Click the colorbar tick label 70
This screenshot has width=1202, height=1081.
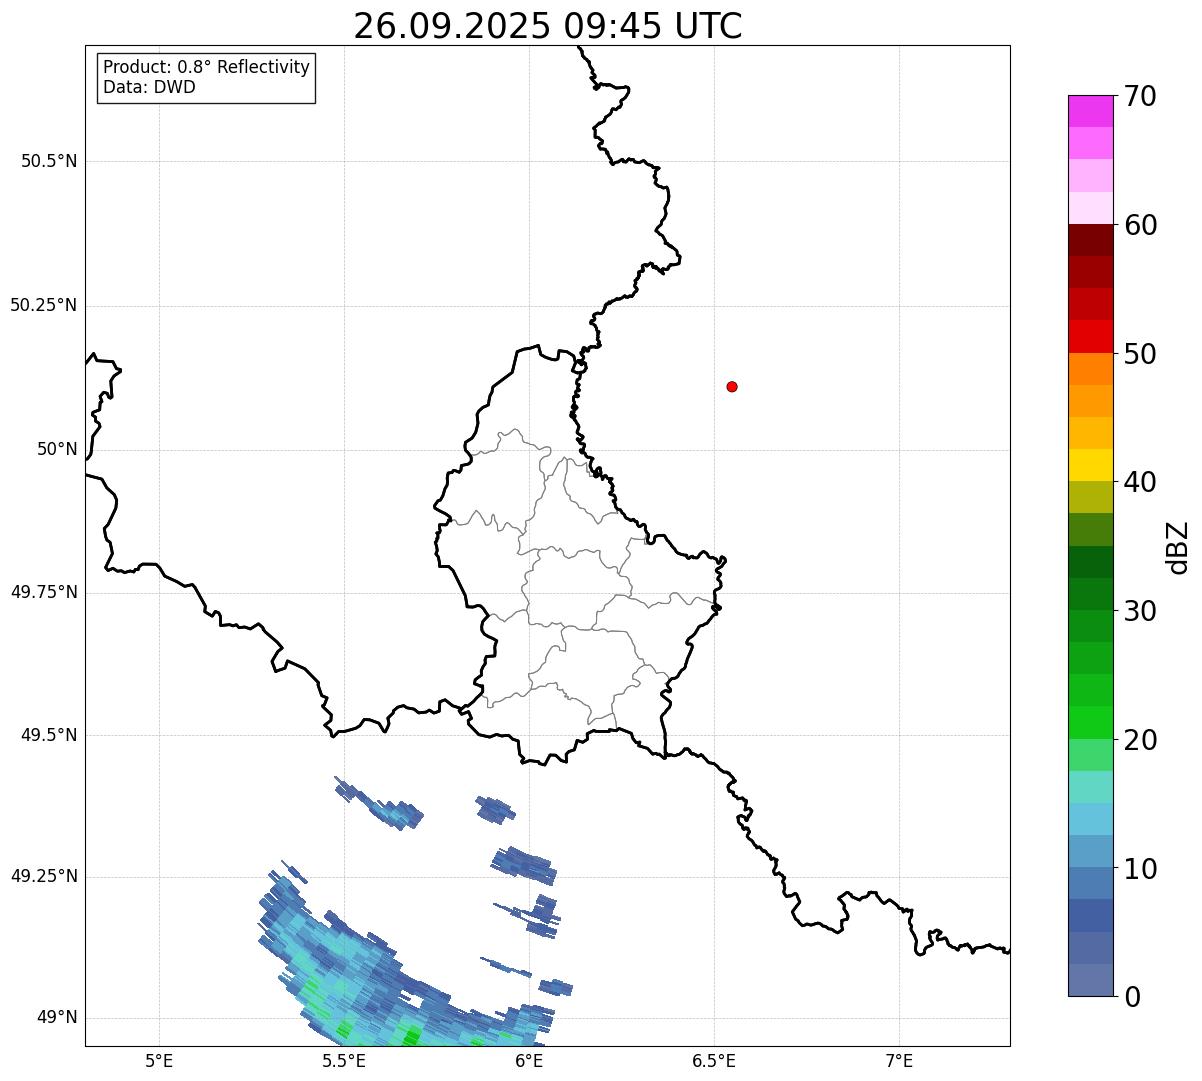(x=1140, y=96)
